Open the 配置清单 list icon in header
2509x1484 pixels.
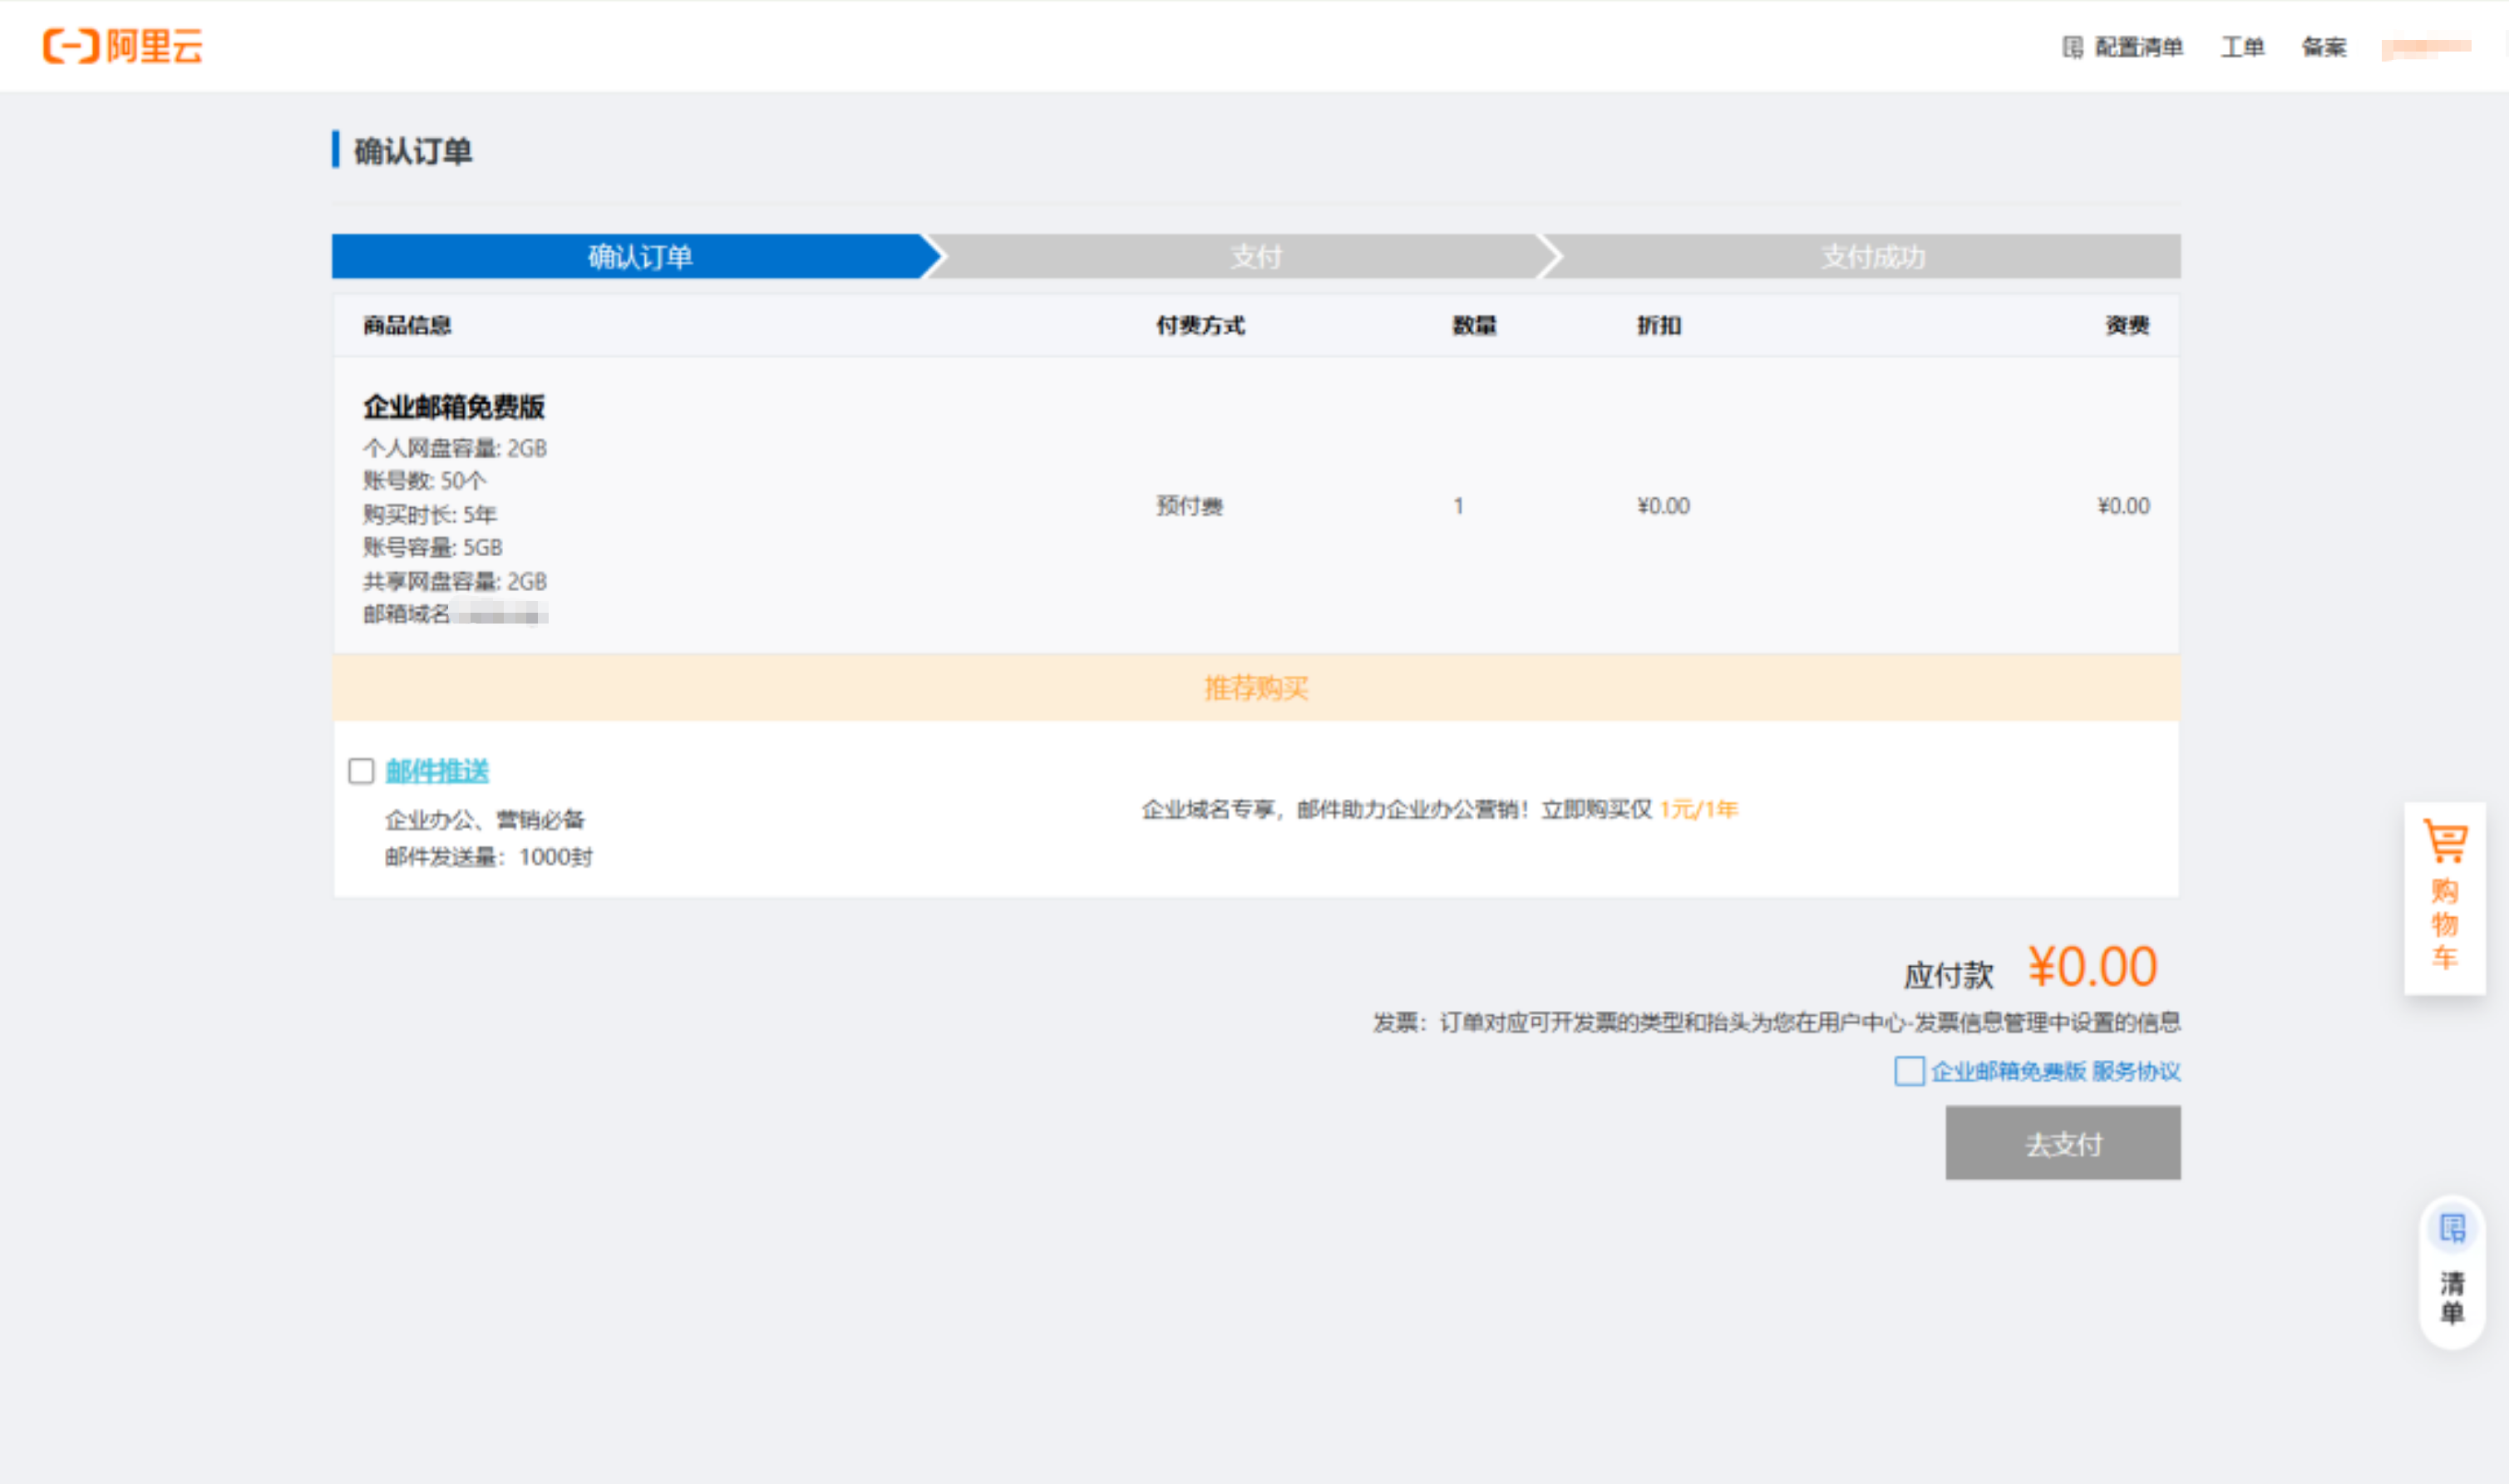tap(2072, 47)
